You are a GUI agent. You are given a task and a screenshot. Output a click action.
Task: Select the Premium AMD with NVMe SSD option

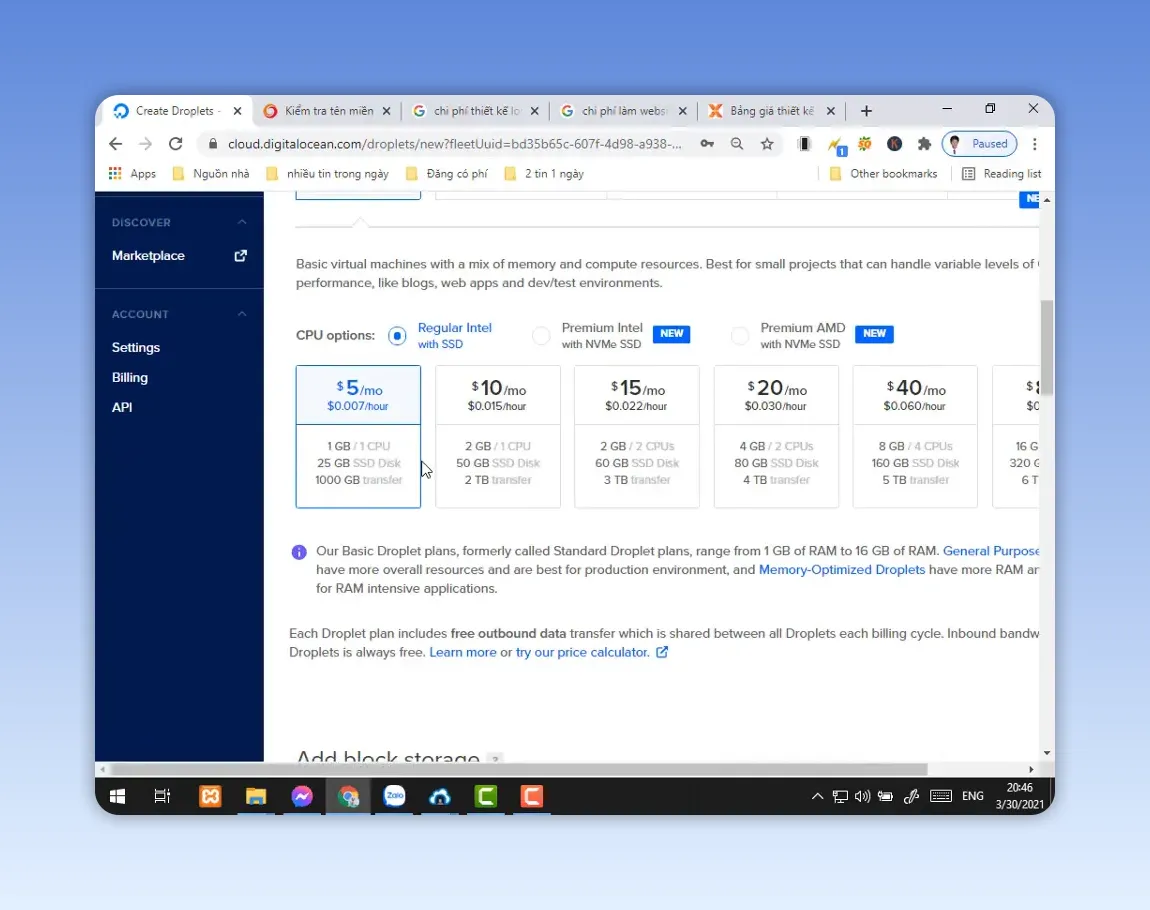coord(740,336)
